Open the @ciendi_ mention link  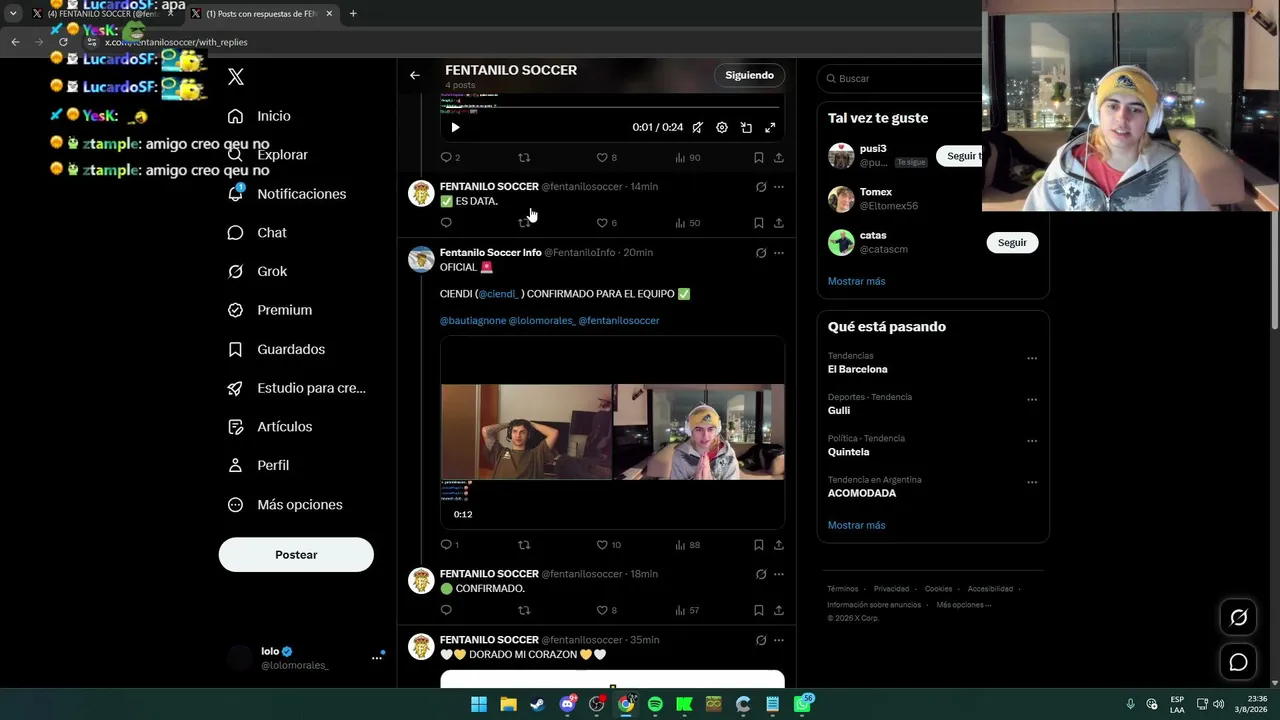coord(498,294)
